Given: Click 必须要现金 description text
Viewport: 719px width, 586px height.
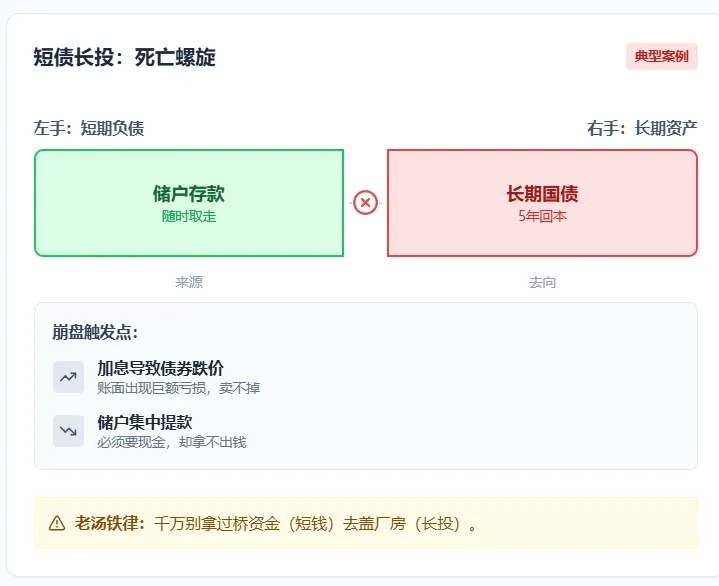Looking at the screenshot, I should tap(171, 442).
